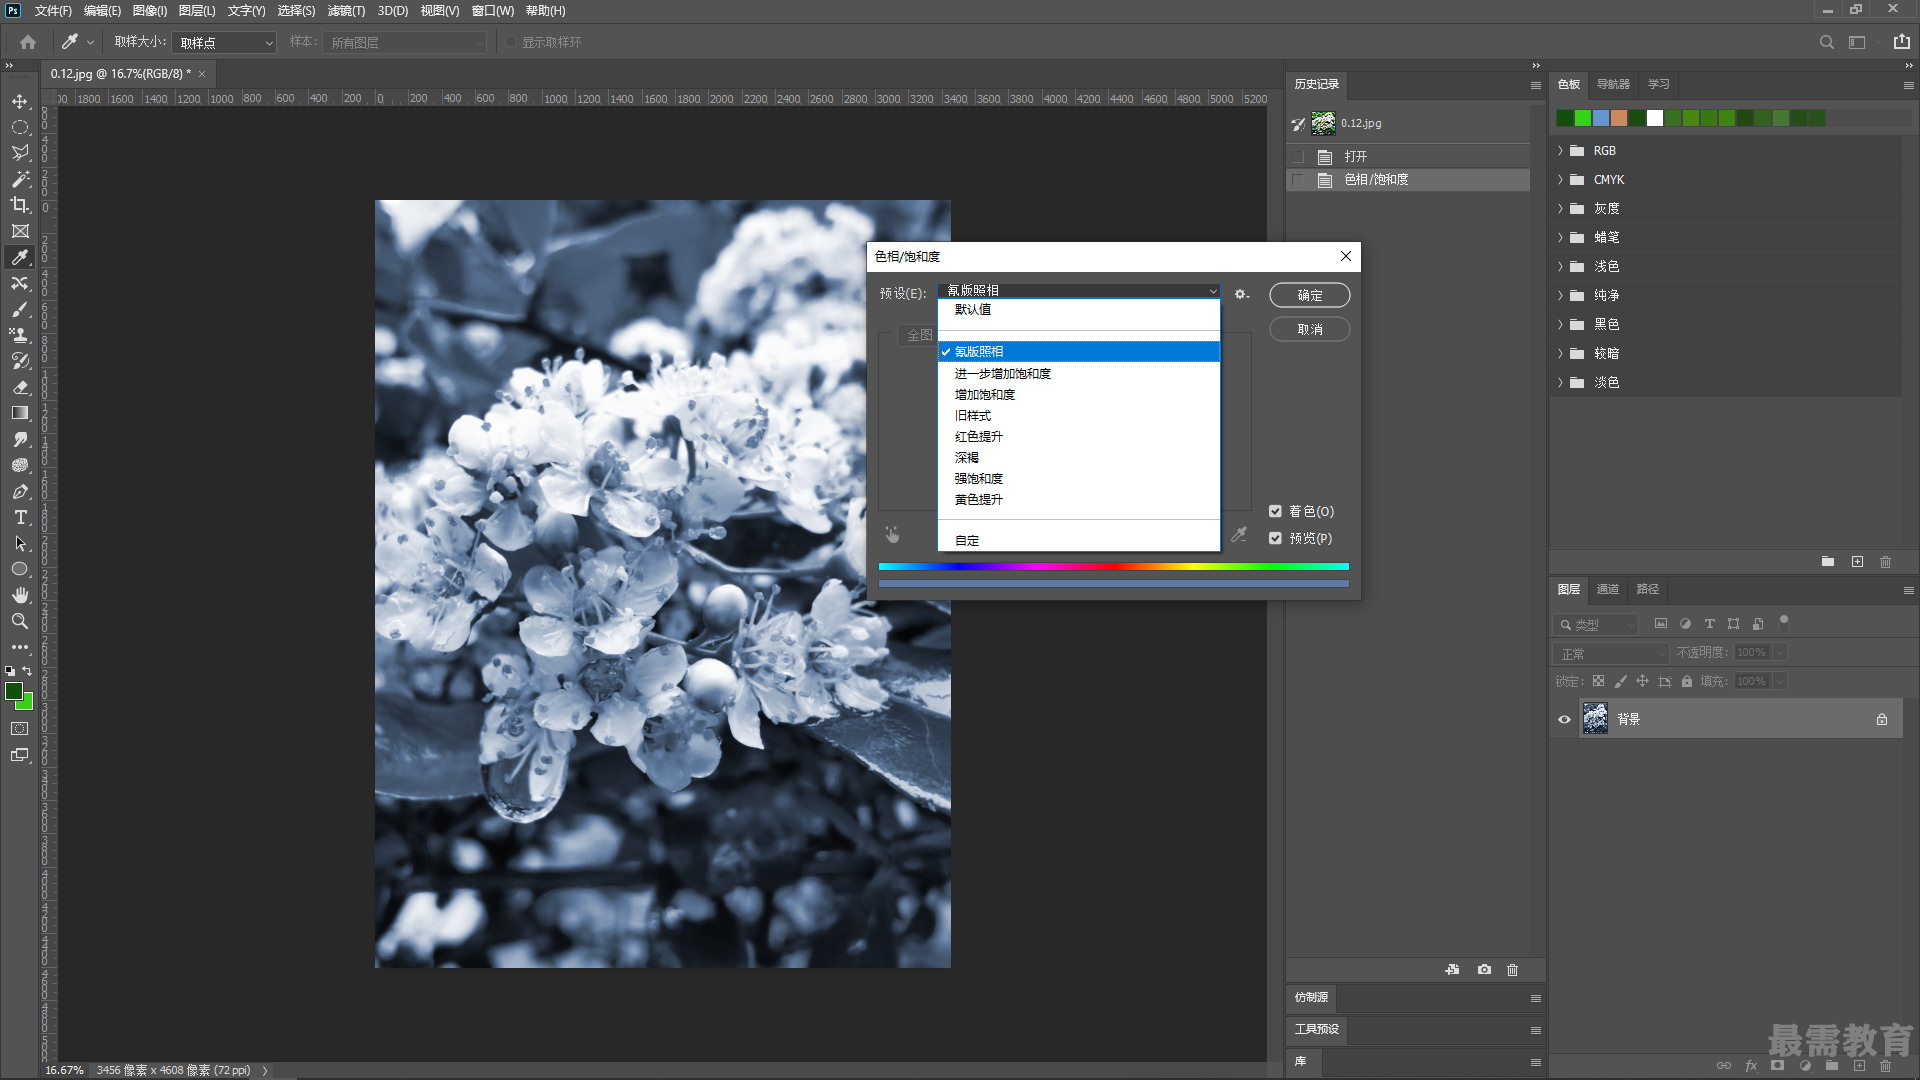Click the on-image adjustment hand icon

pyautogui.click(x=892, y=535)
